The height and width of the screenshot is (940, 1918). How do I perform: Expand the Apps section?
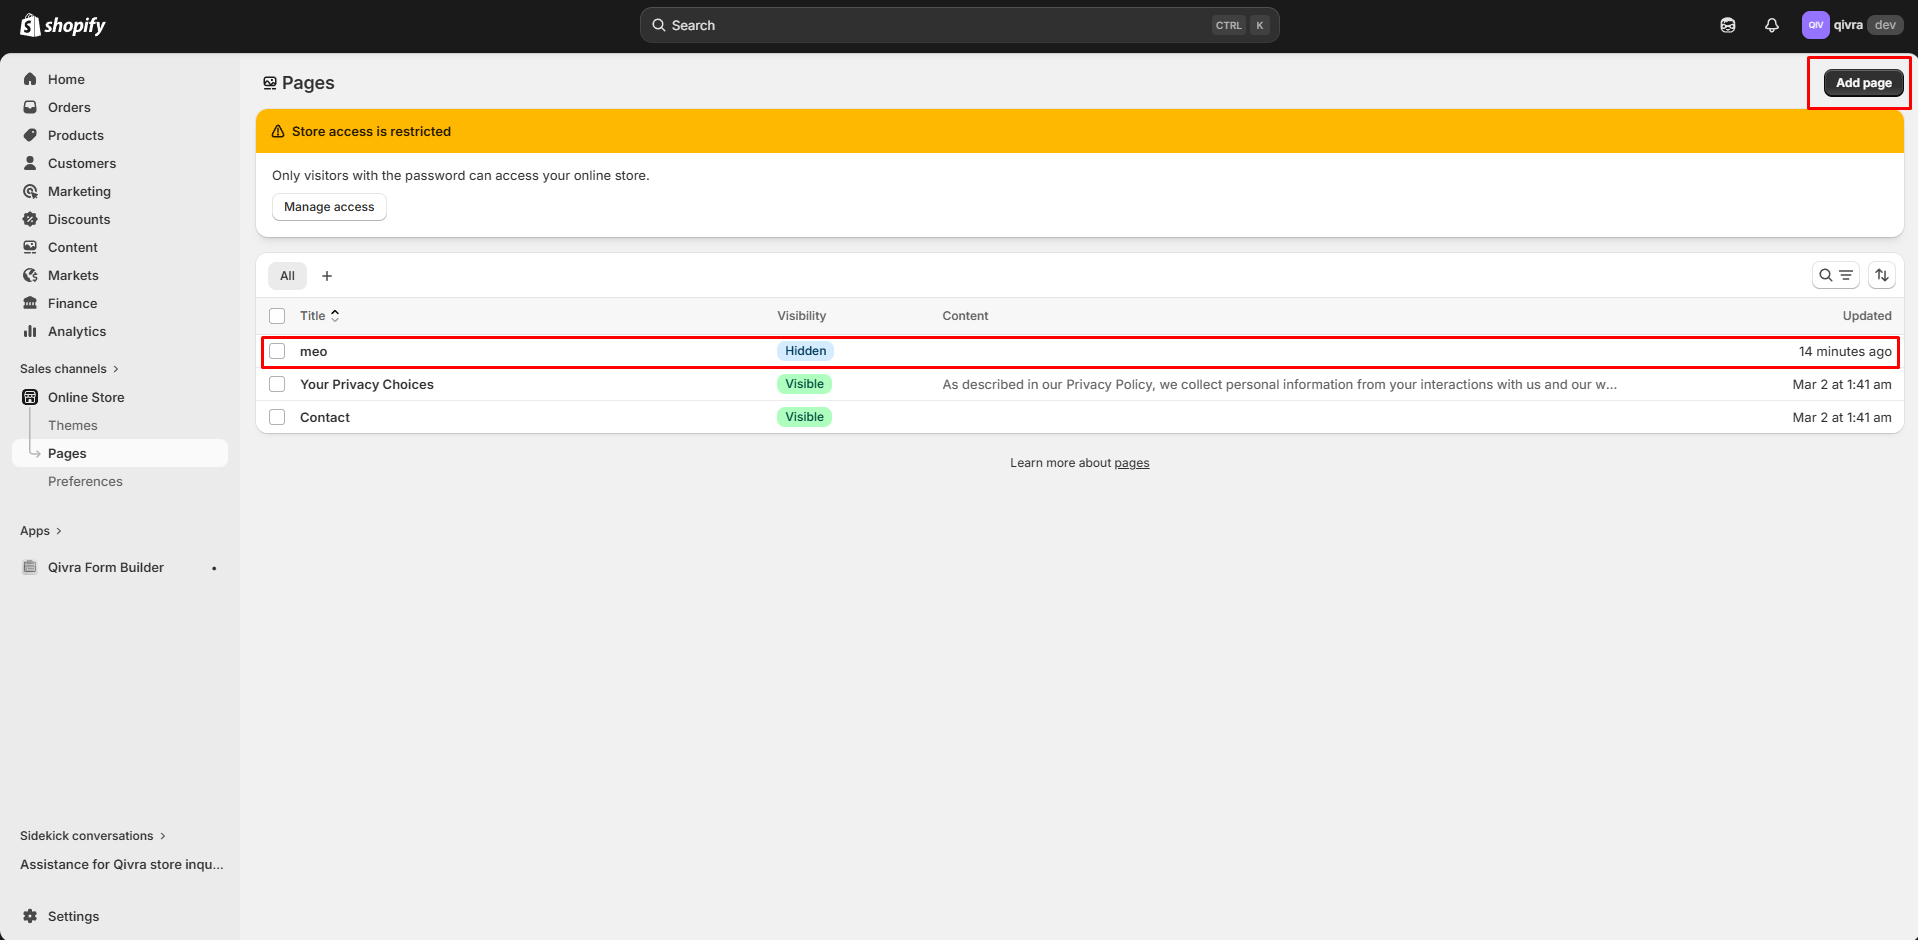[41, 531]
